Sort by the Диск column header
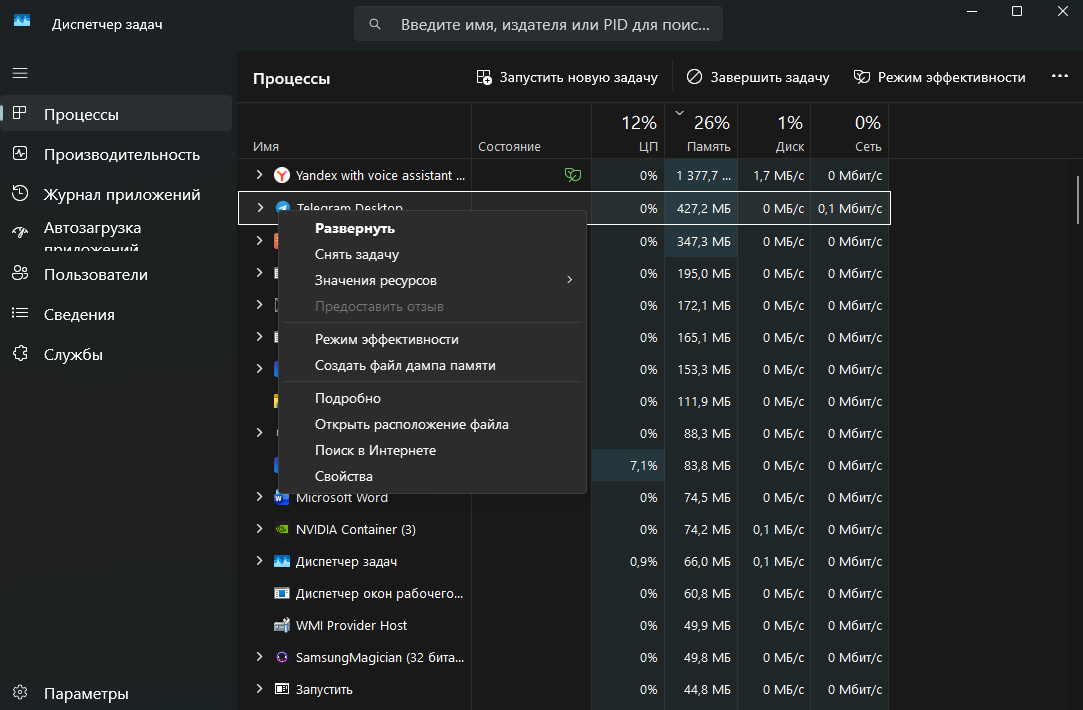 tap(774, 131)
